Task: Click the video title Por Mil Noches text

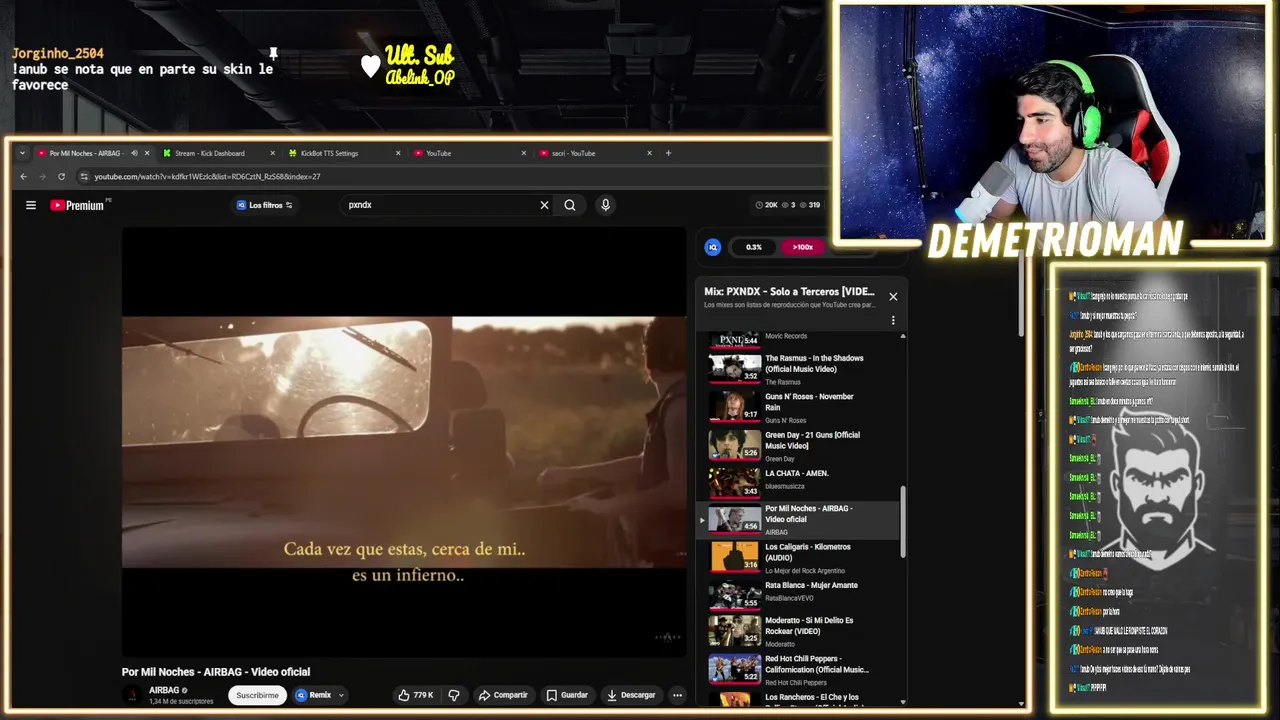Action: tap(216, 672)
